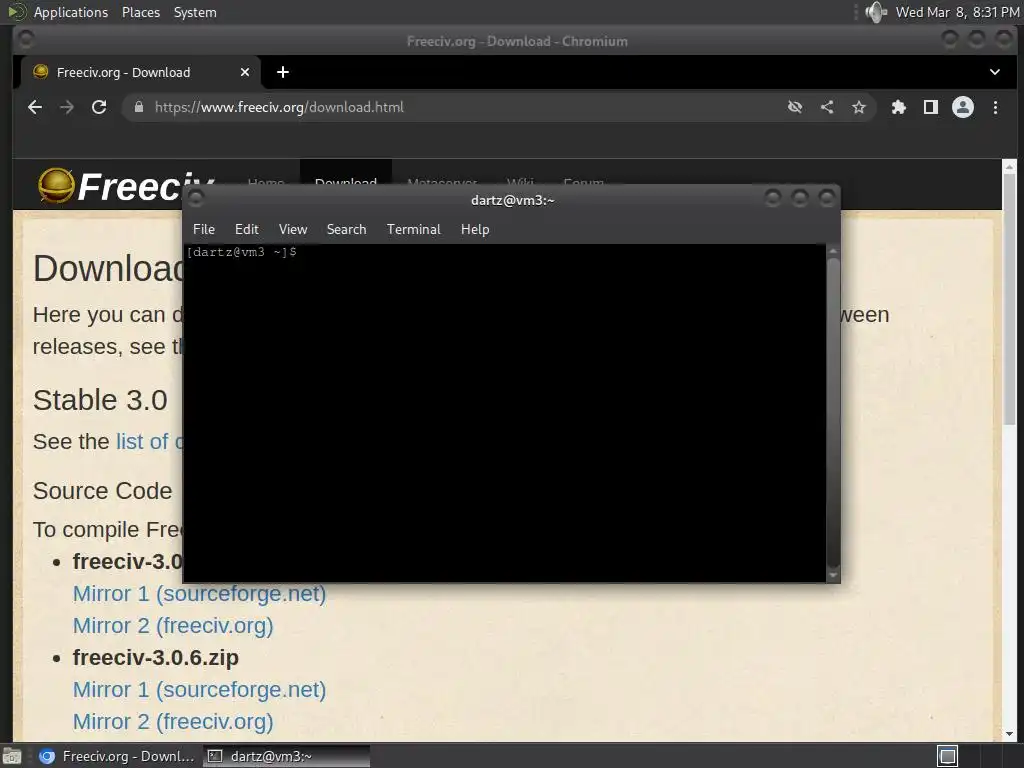
Task: Open Chromium three-dot menu
Action: tap(995, 107)
